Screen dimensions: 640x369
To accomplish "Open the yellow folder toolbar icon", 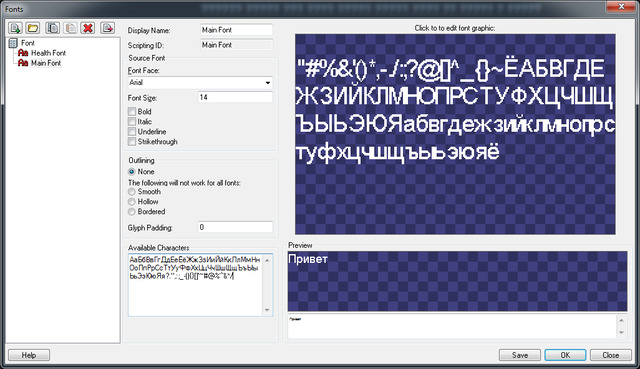I will click(x=33, y=28).
